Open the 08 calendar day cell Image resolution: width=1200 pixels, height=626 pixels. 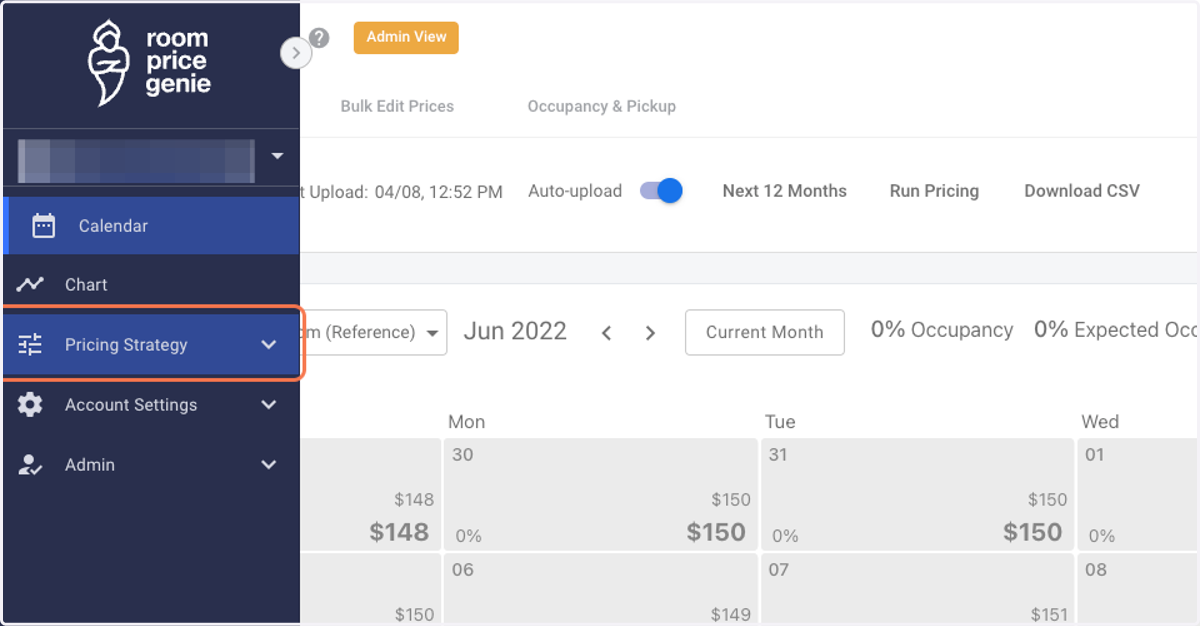(x=1138, y=588)
